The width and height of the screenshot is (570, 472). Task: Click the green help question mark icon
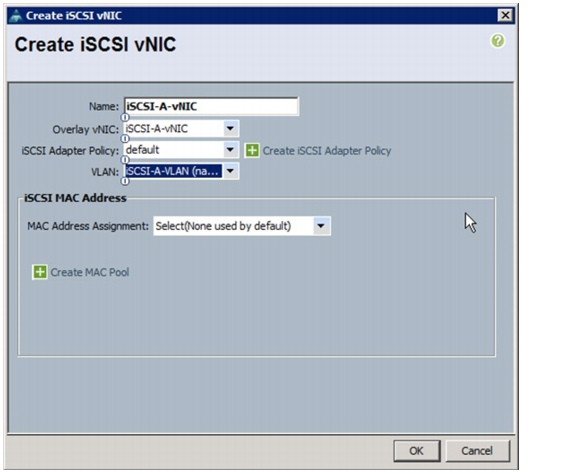(x=498, y=41)
